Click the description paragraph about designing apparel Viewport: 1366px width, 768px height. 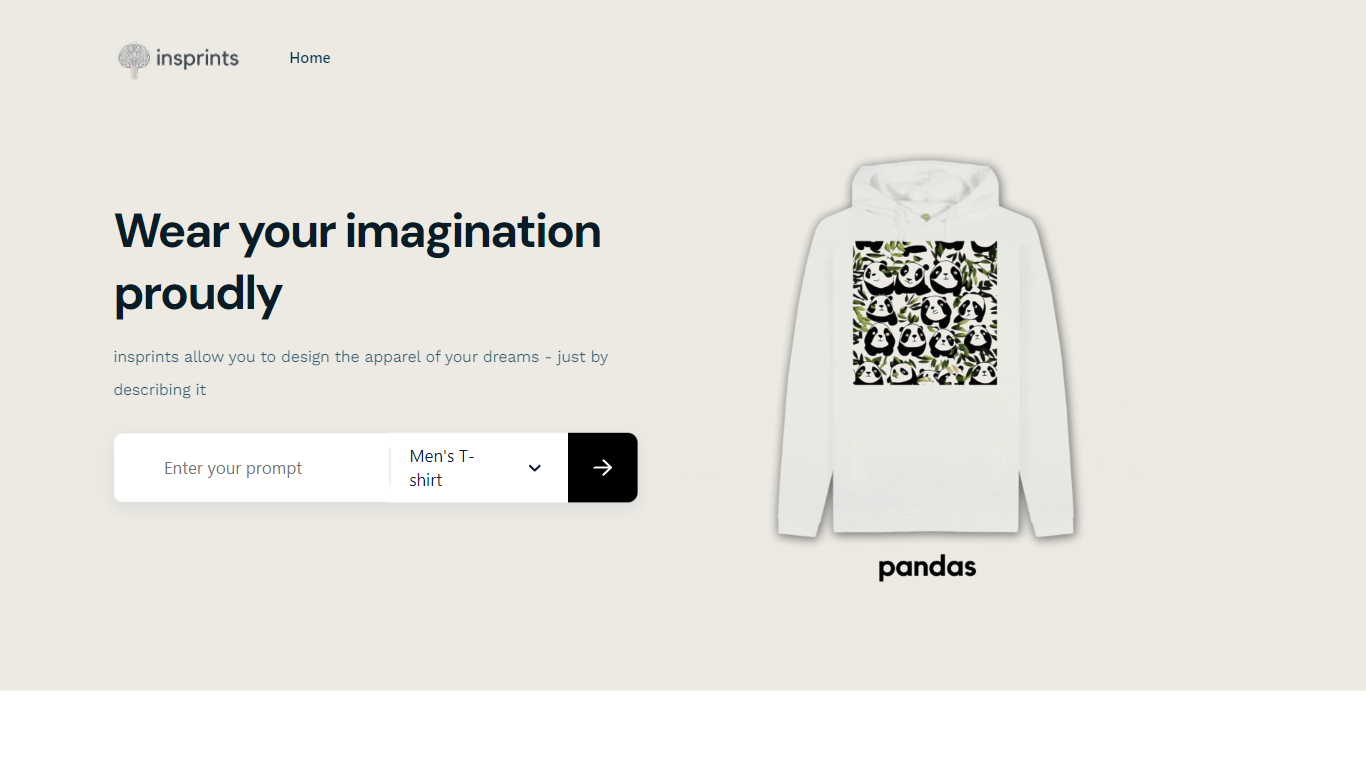[361, 373]
